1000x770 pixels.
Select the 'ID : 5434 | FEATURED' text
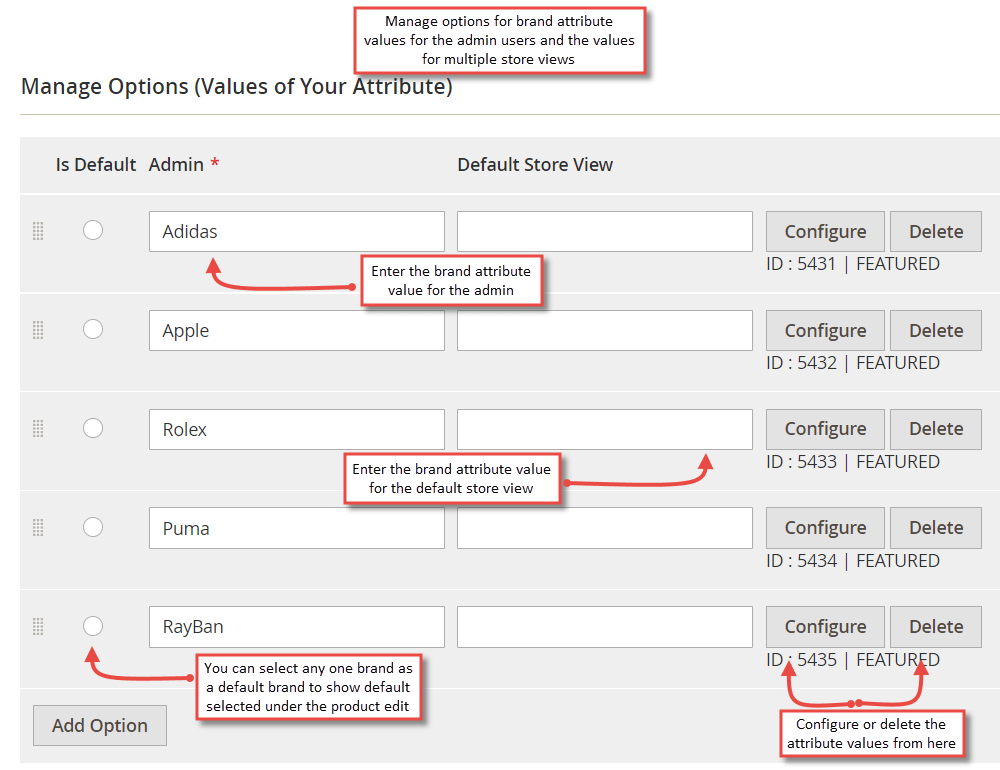pos(853,560)
